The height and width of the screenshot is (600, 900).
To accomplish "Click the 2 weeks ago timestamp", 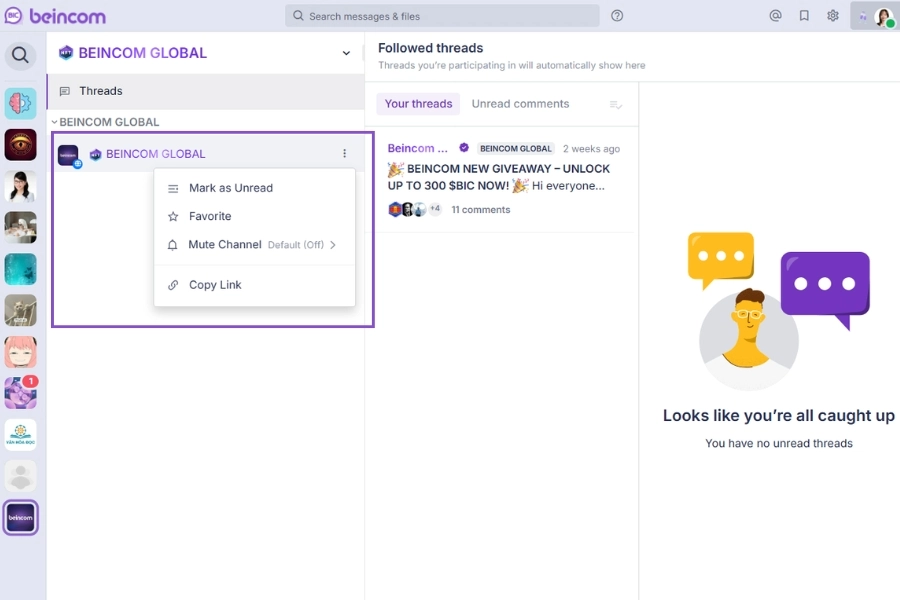I will [x=591, y=149].
